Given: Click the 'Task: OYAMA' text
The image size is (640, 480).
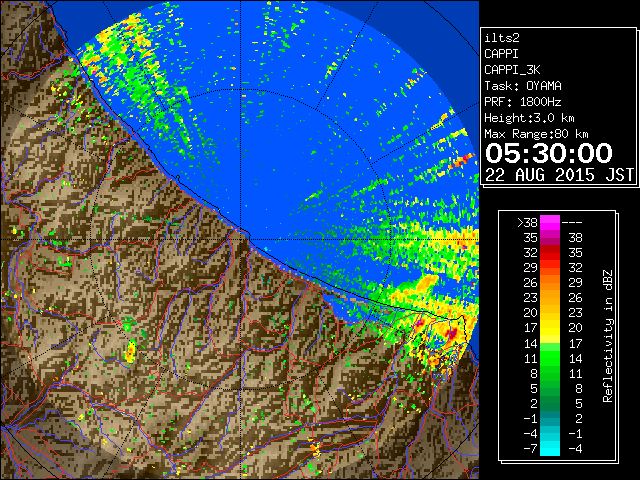Looking at the screenshot, I should pos(523,86).
